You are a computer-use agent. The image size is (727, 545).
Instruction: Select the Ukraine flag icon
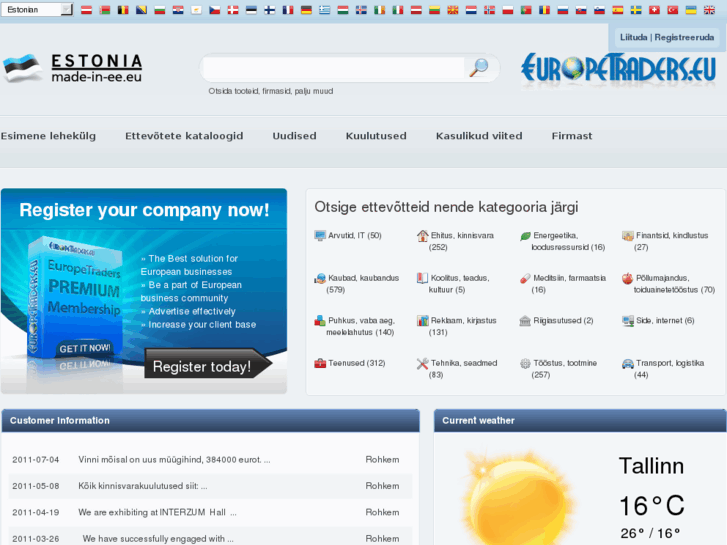691,10
